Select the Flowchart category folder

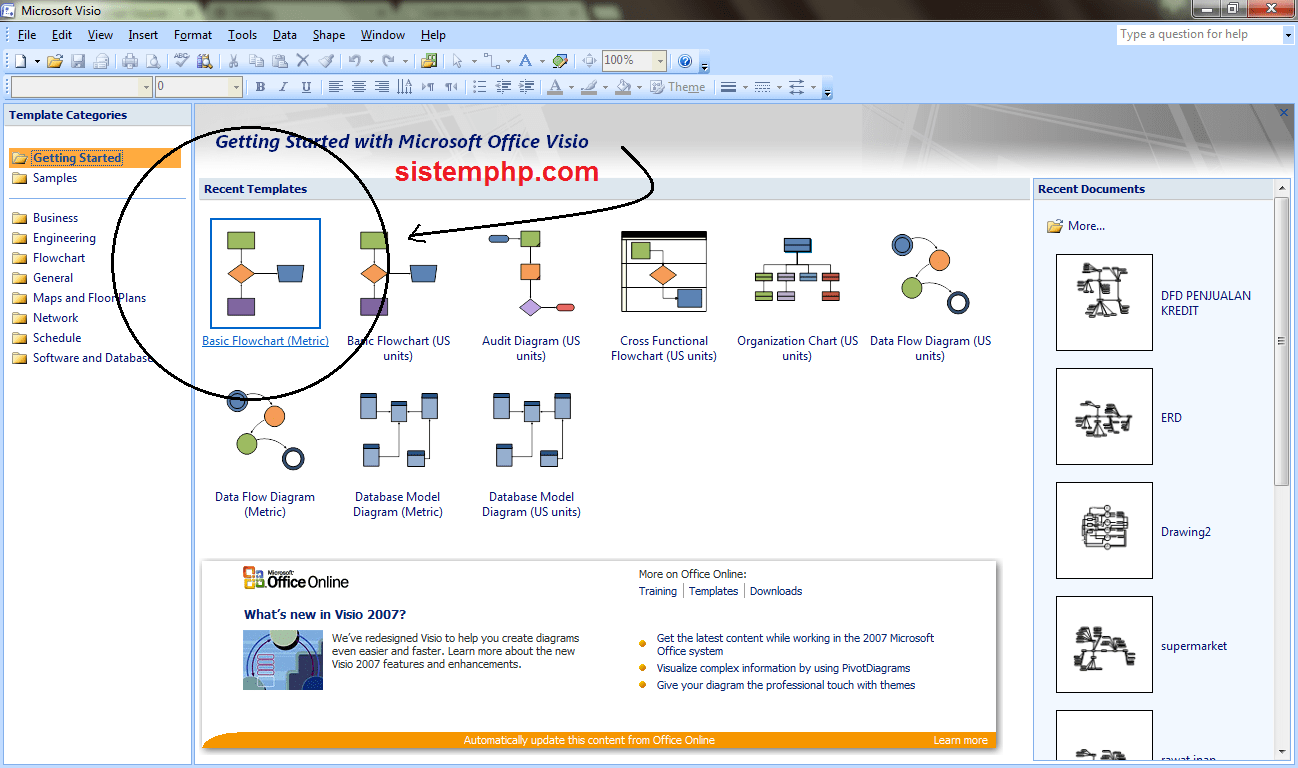[49, 258]
